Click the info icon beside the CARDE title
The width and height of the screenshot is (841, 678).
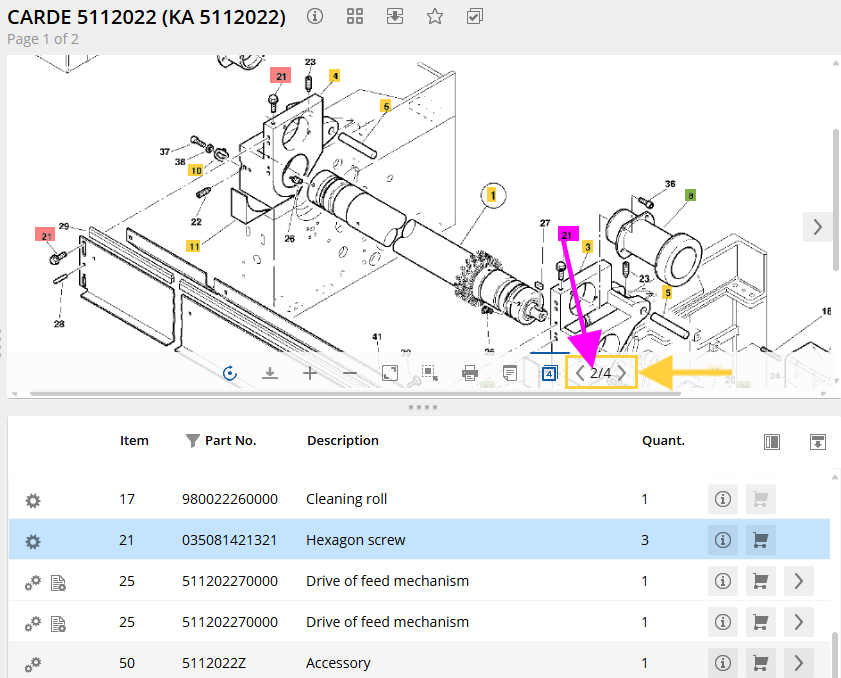pos(315,16)
